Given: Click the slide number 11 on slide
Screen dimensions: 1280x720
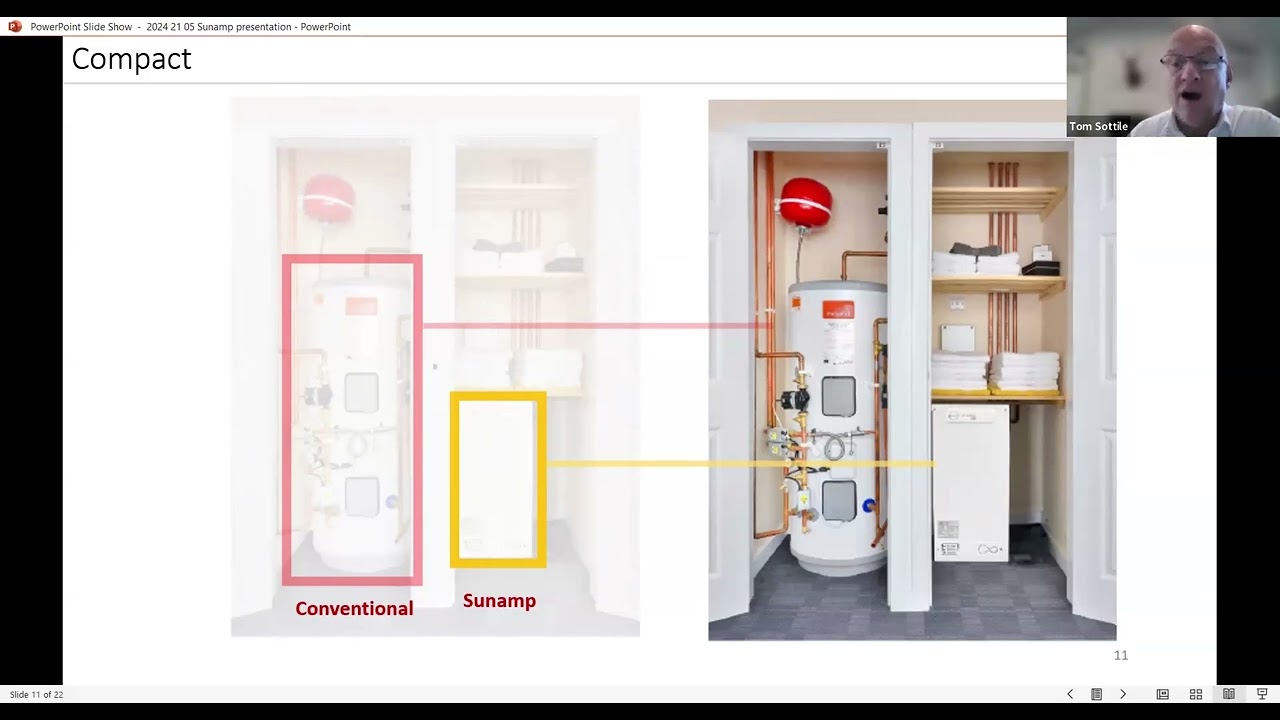Looking at the screenshot, I should coord(1121,655).
